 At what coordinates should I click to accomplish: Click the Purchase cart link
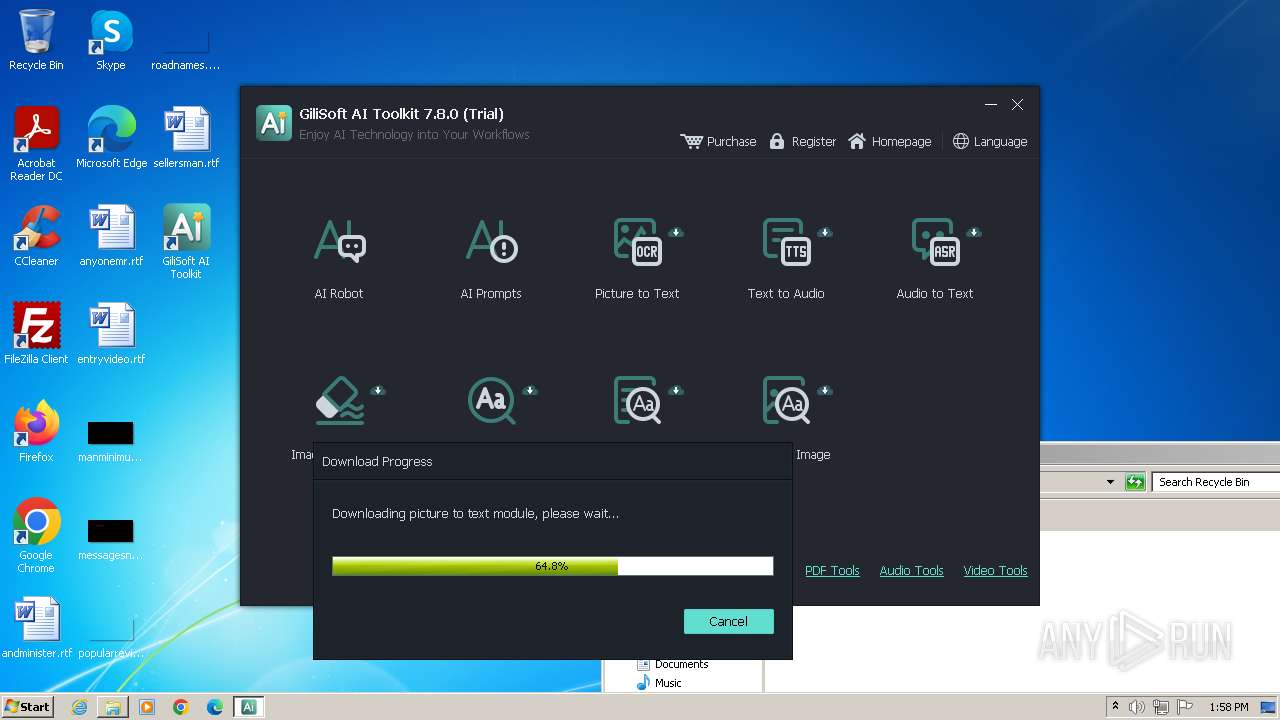[x=718, y=141]
